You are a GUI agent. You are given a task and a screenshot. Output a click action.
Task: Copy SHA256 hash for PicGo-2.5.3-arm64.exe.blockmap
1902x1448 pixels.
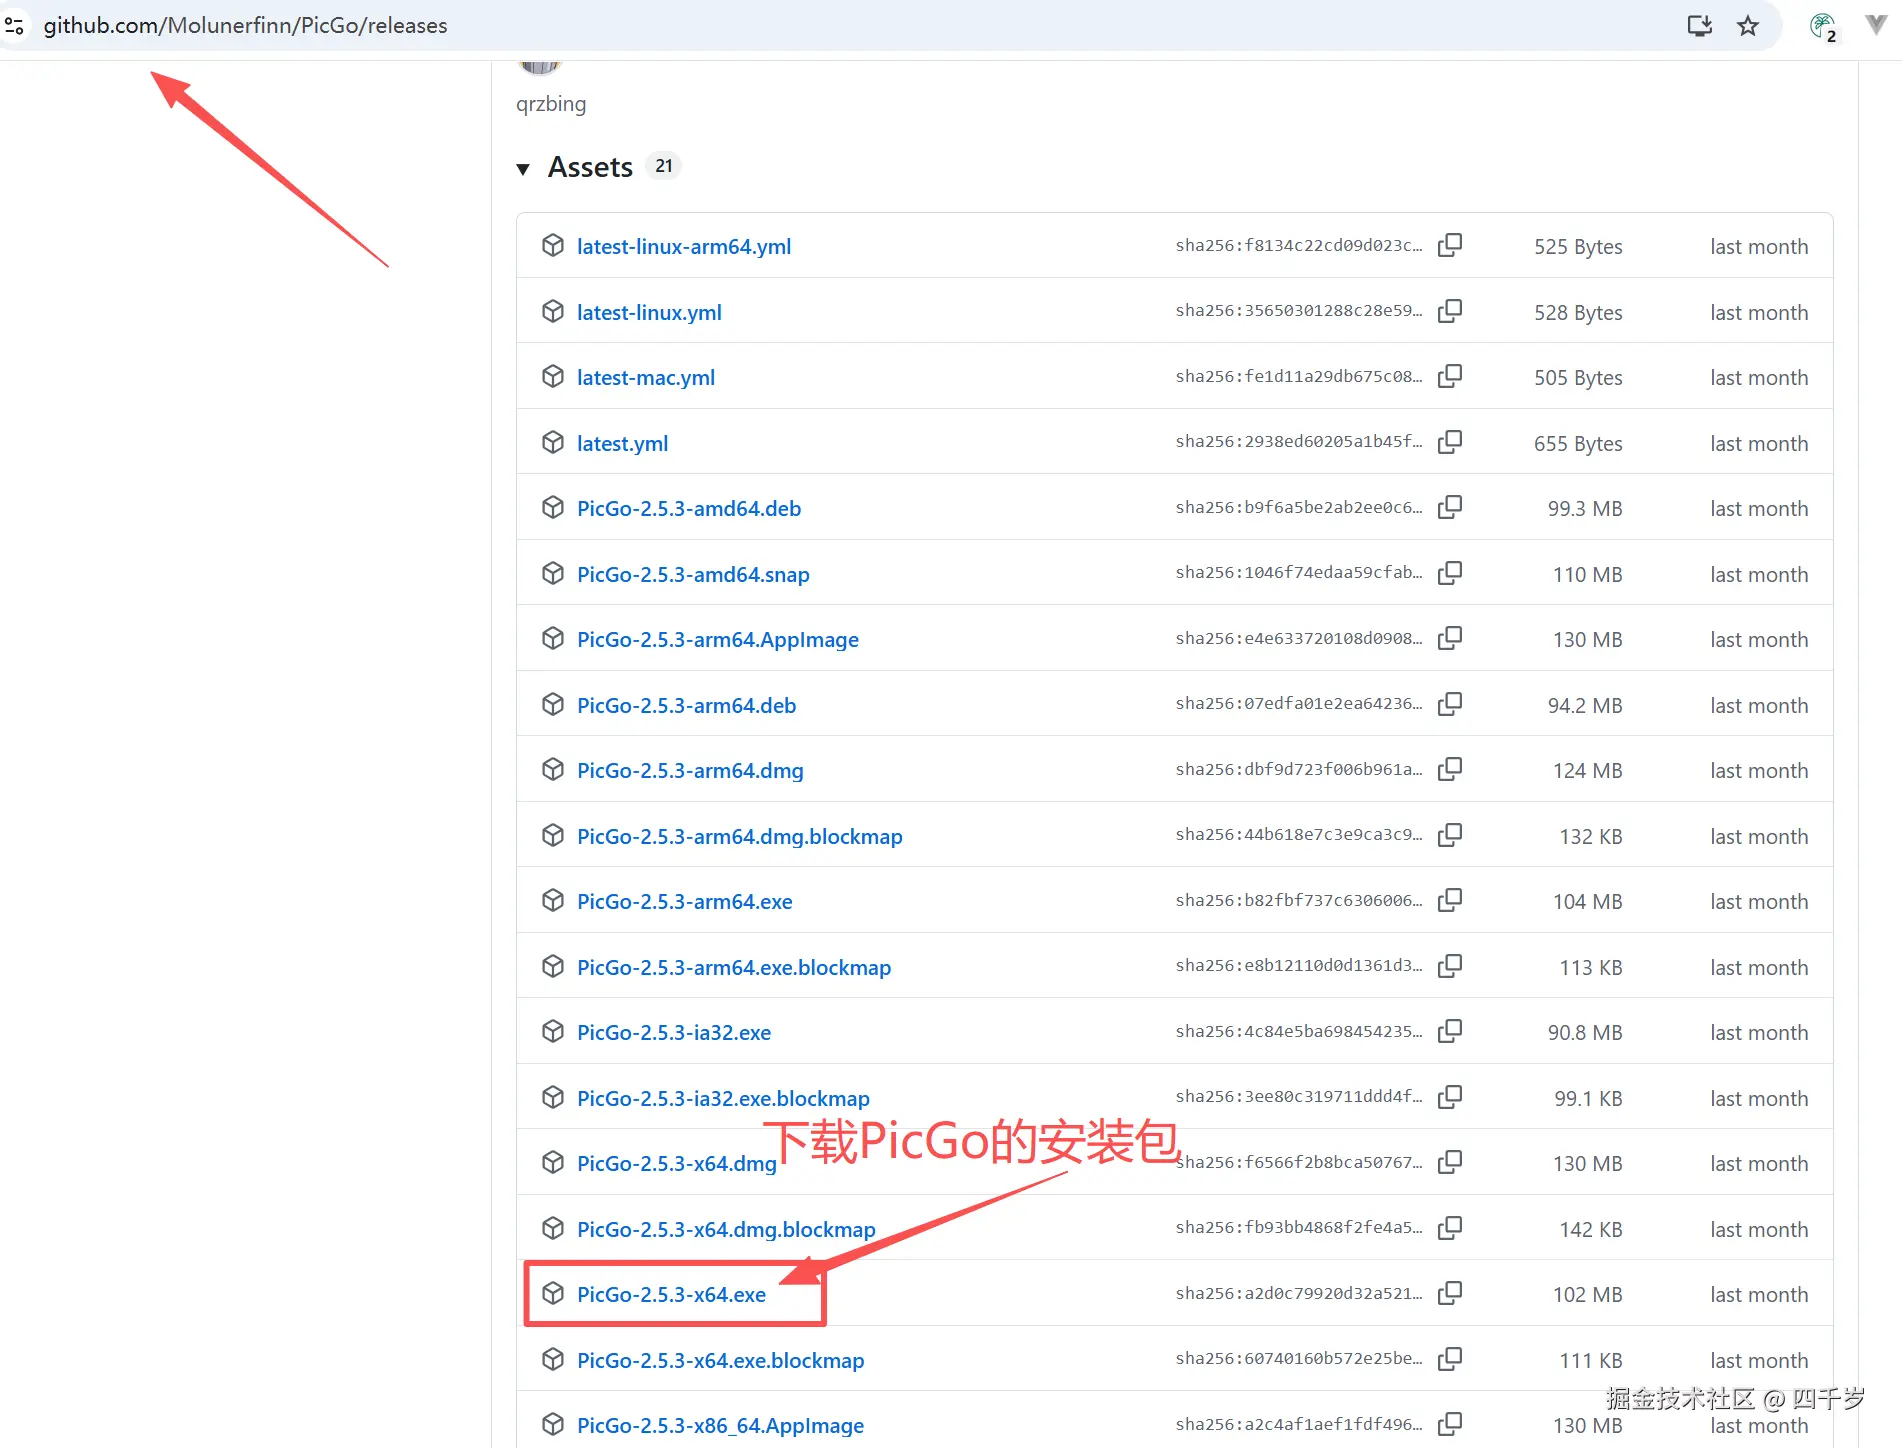1449,967
